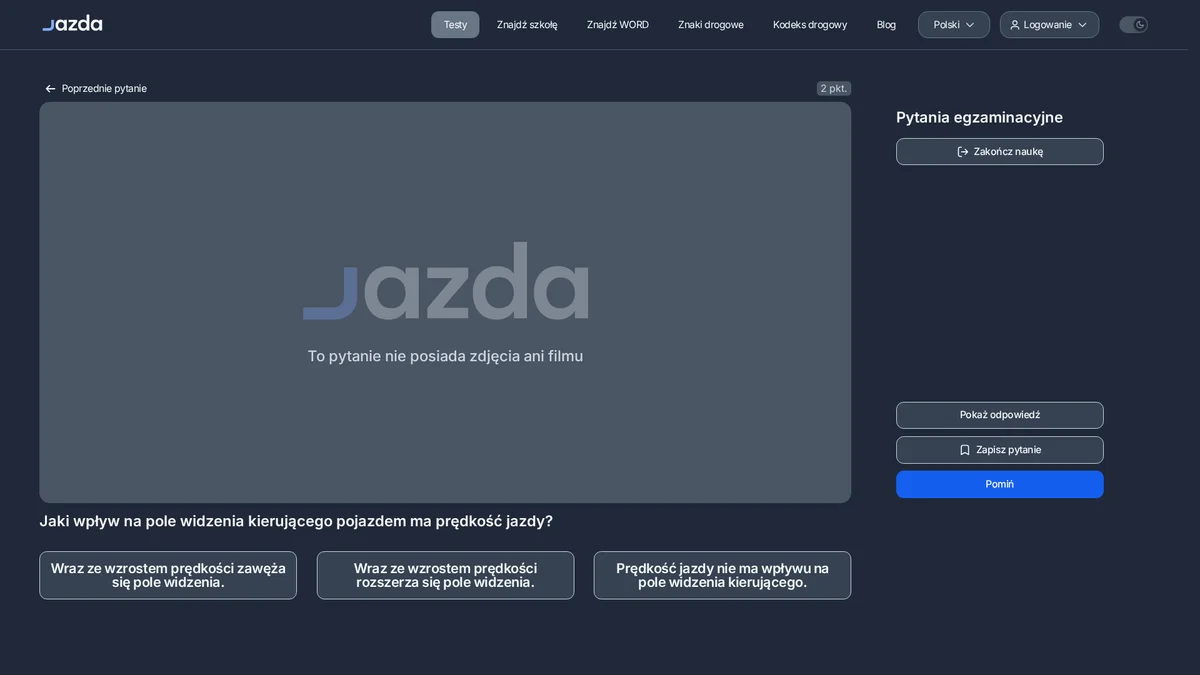Open the Testy tab
This screenshot has width=1200, height=675.
coord(455,25)
